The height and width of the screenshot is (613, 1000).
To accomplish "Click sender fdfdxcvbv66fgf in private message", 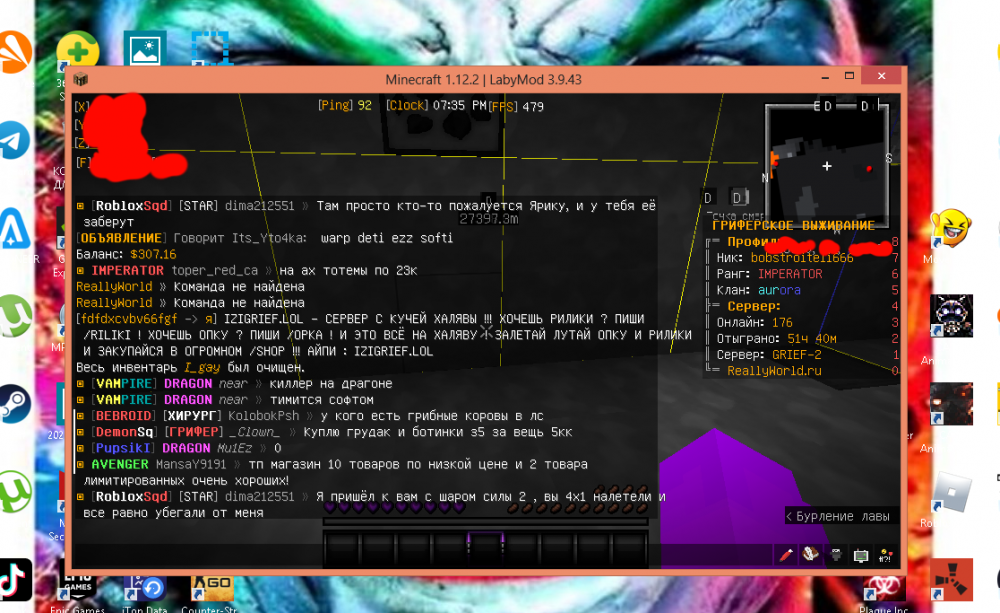I will [128, 319].
